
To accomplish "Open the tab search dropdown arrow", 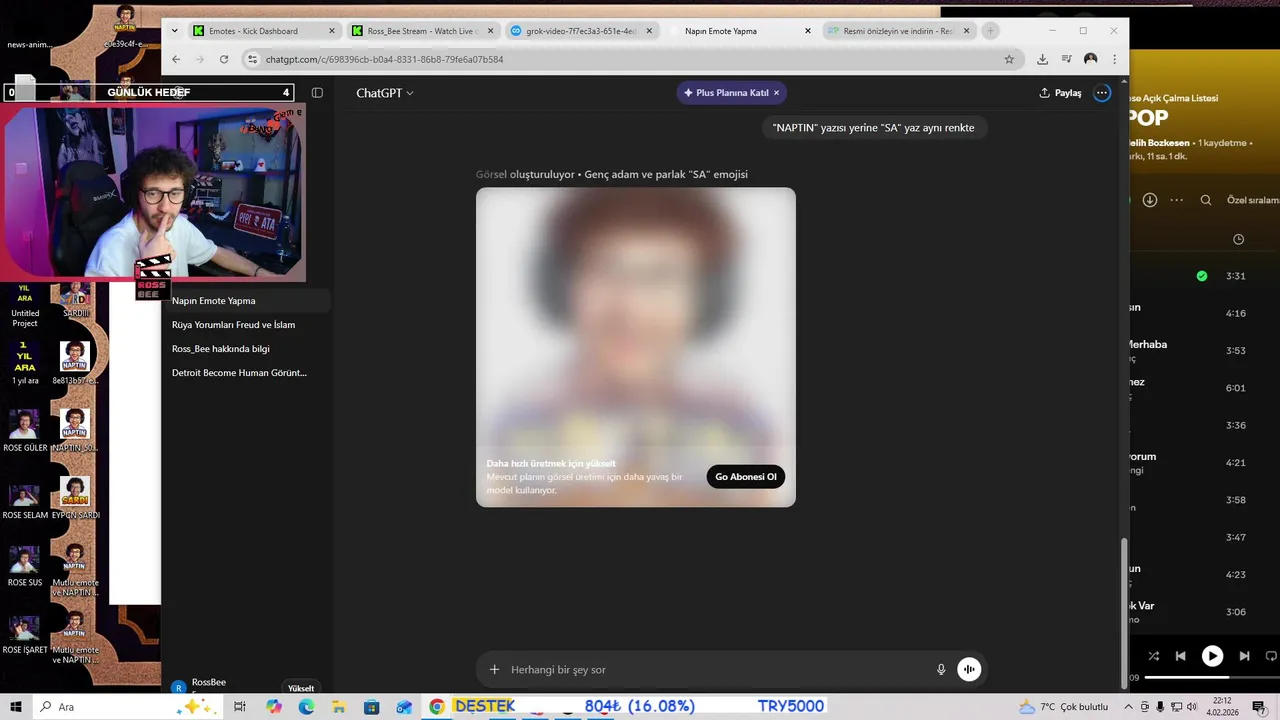I will point(175,31).
